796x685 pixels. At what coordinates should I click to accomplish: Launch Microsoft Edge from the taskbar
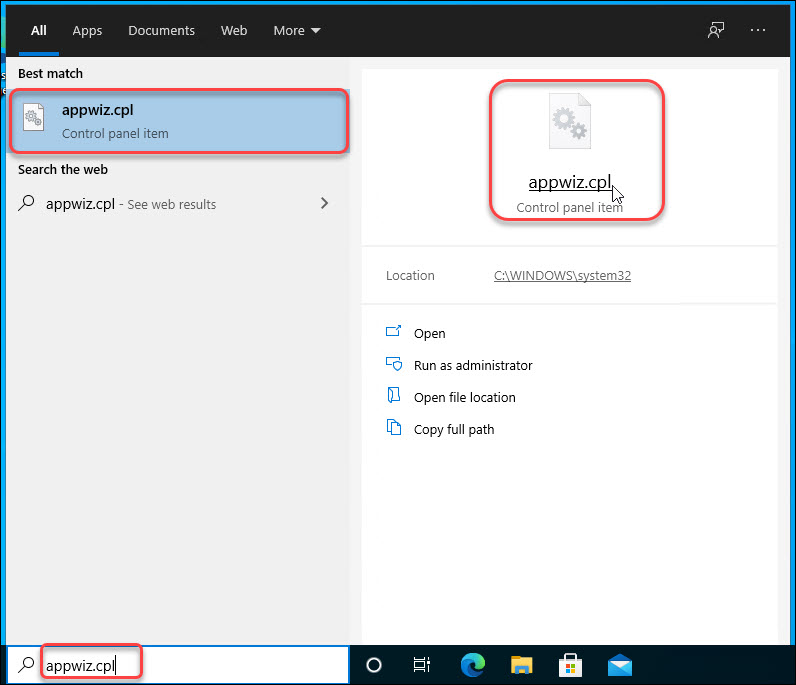coord(472,665)
